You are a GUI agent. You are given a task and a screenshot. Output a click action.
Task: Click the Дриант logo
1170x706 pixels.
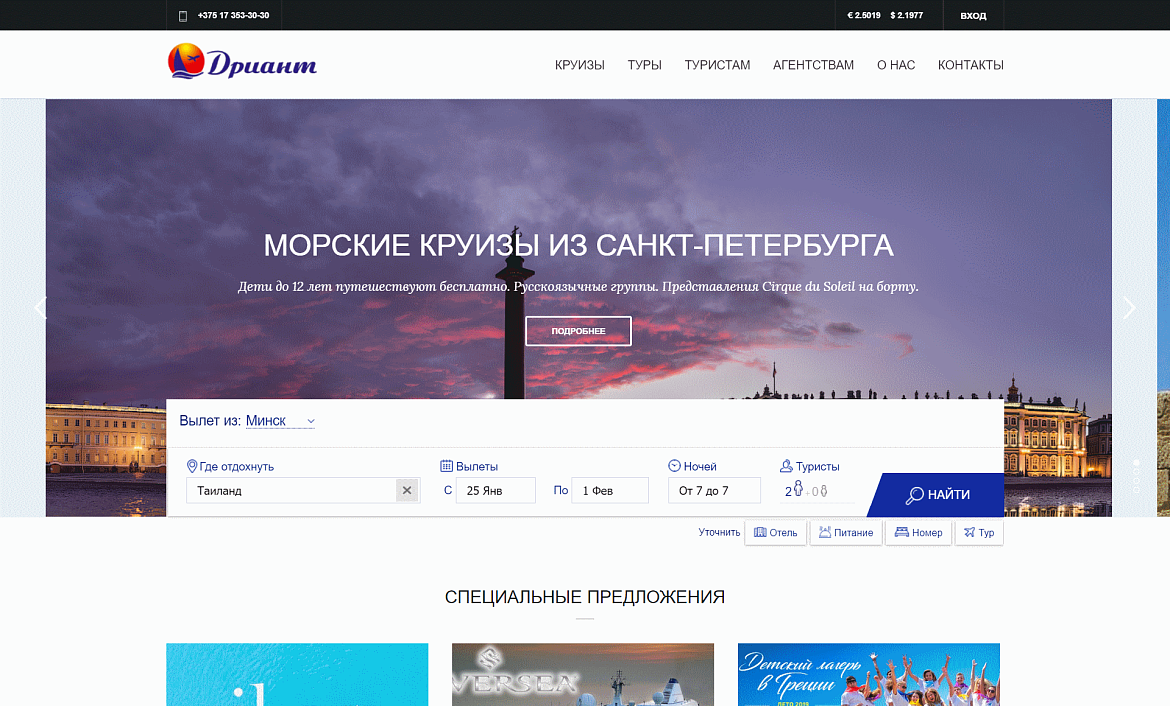(243, 62)
